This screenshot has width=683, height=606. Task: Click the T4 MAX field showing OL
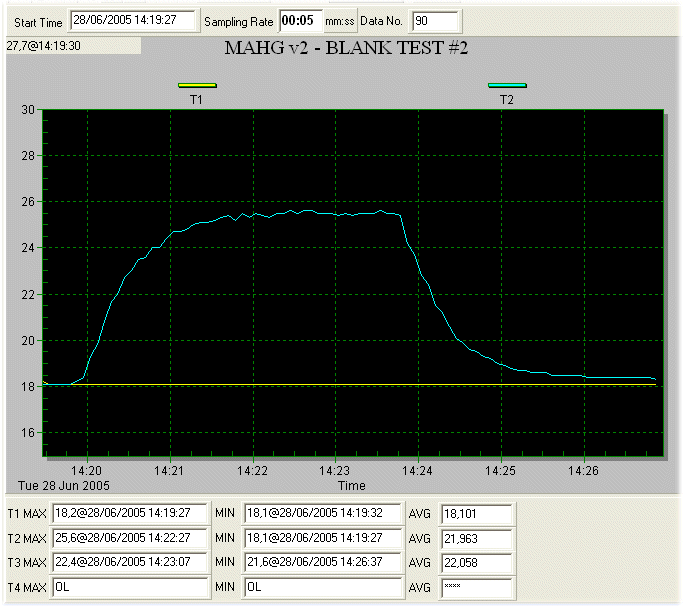click(x=129, y=587)
